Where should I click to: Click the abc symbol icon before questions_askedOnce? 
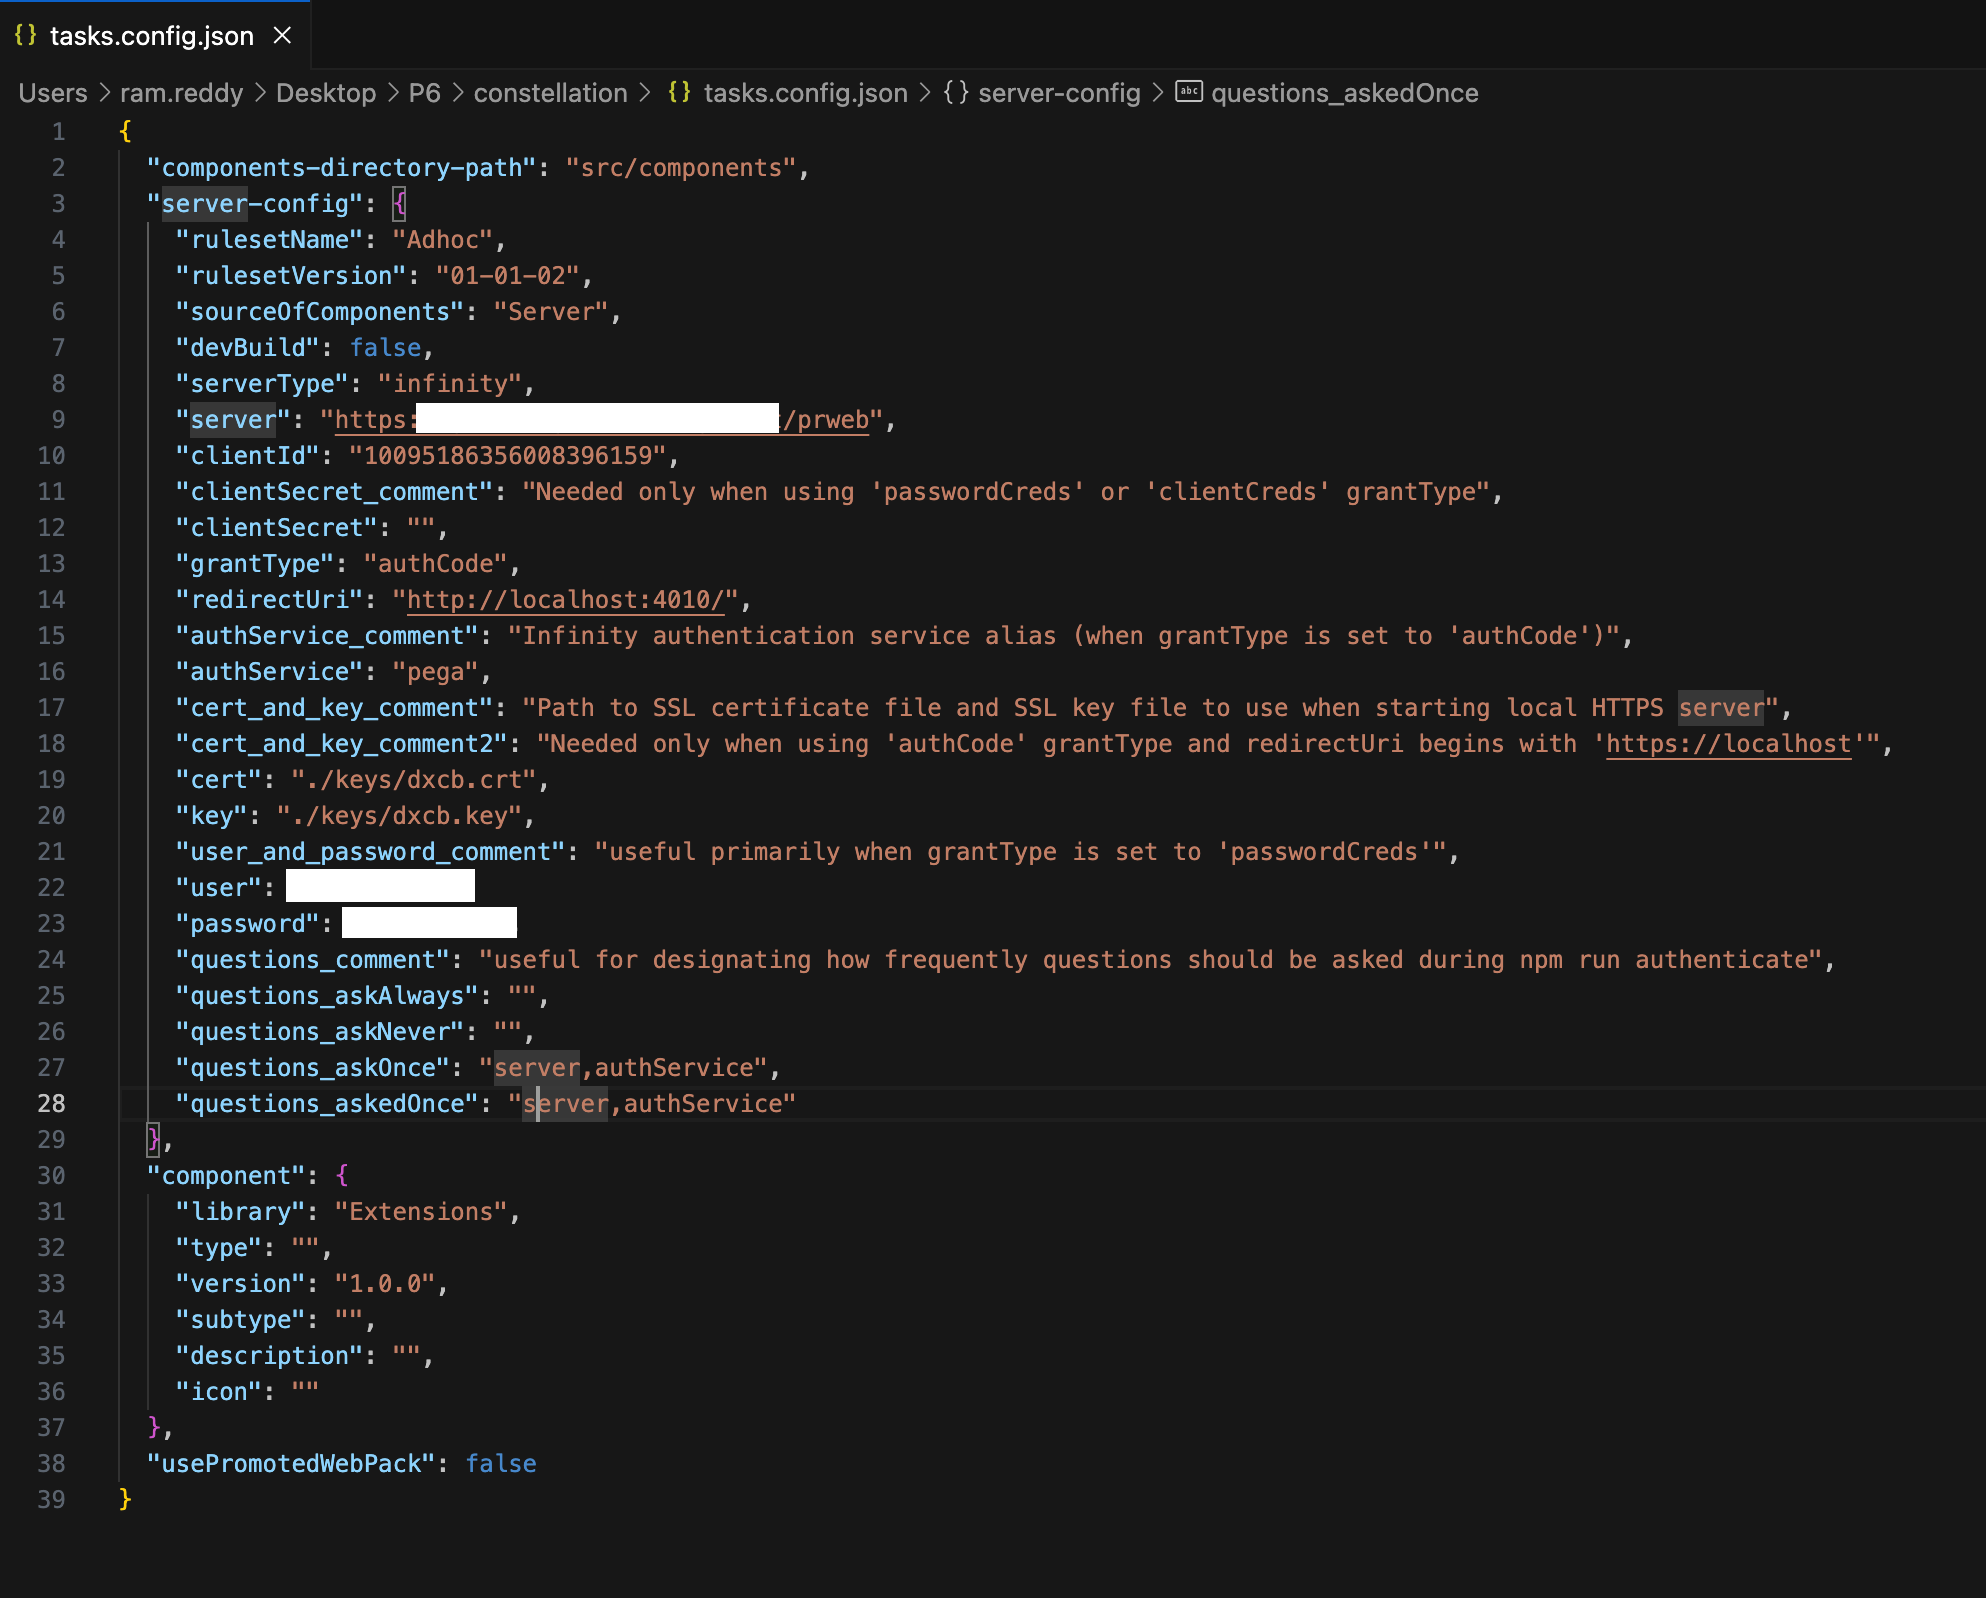point(1188,92)
